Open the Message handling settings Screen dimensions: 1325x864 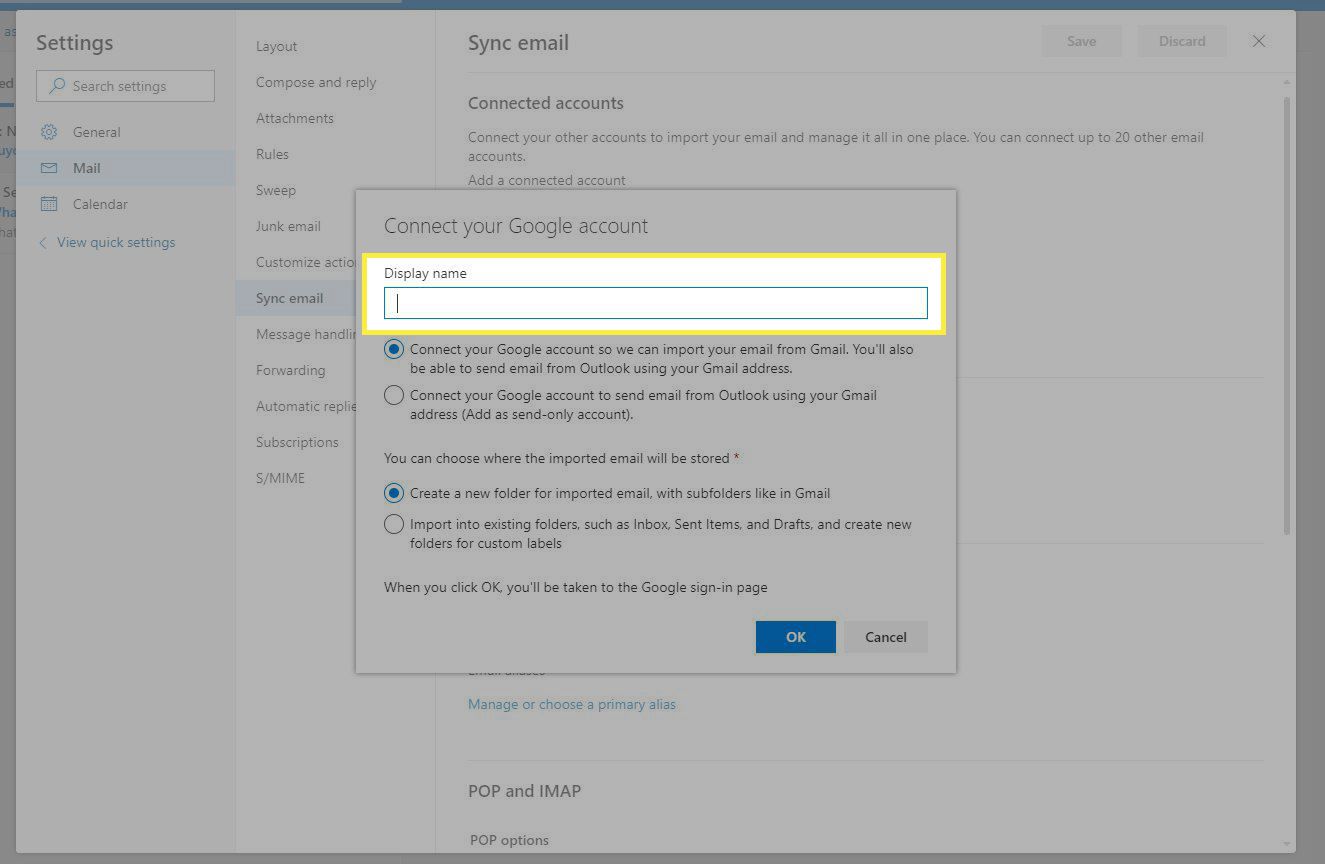point(306,334)
